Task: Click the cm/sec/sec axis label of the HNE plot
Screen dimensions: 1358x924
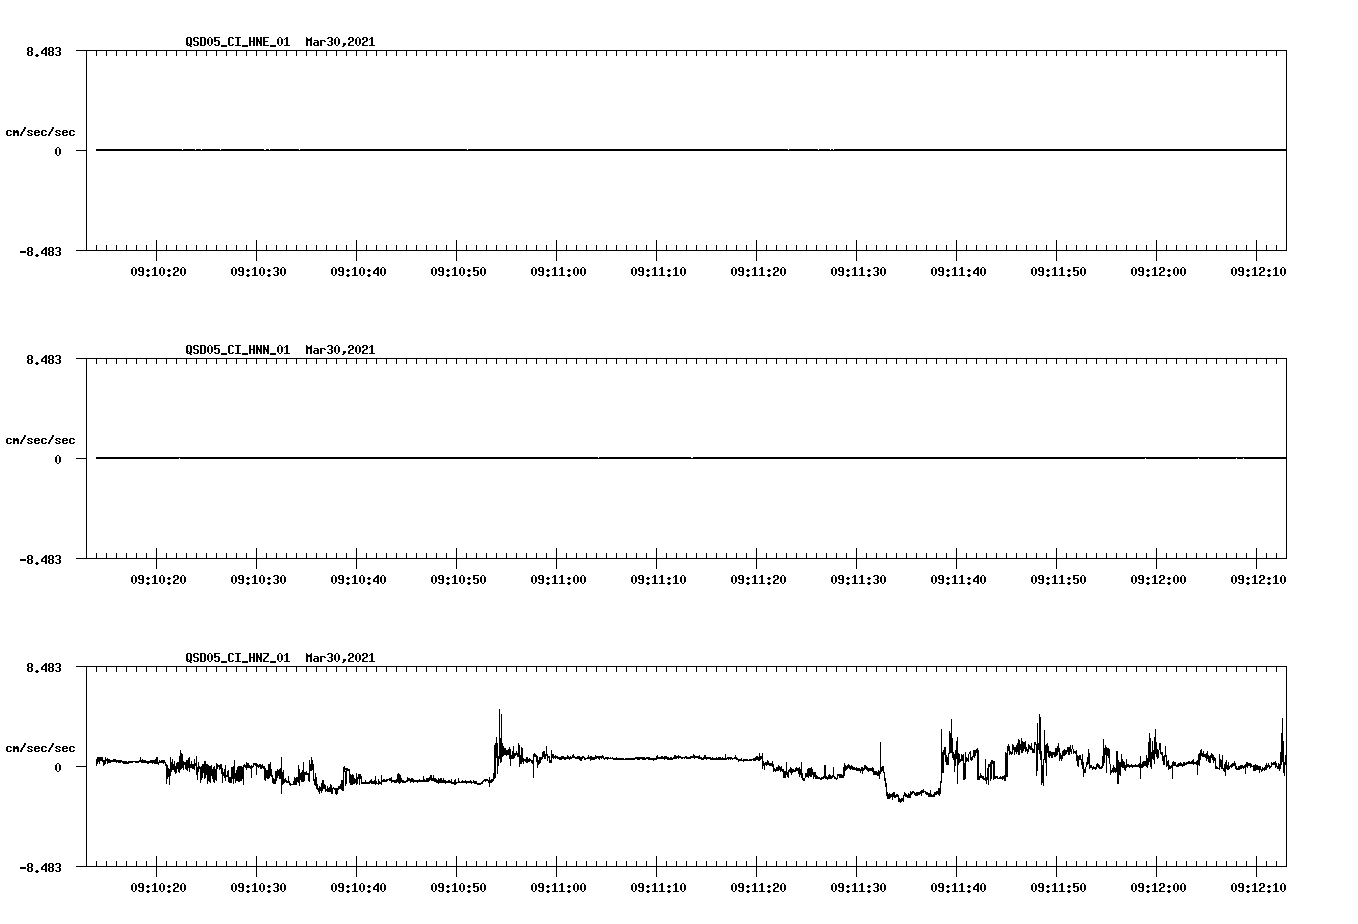Action: (41, 131)
